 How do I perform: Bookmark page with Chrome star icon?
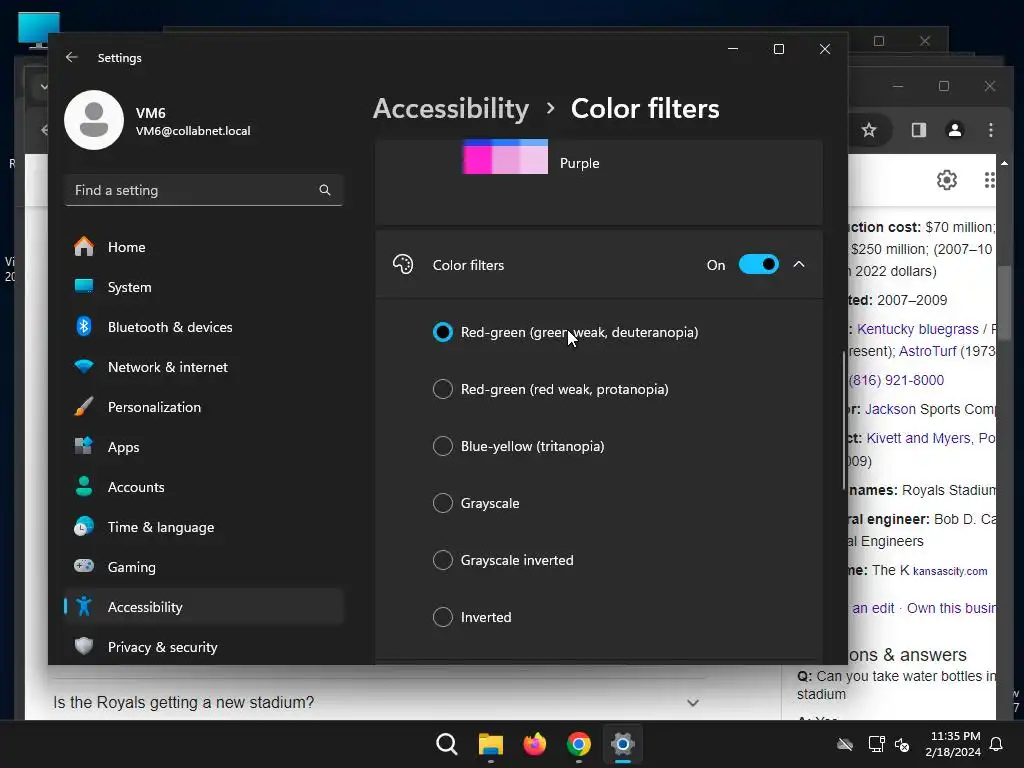pos(869,130)
